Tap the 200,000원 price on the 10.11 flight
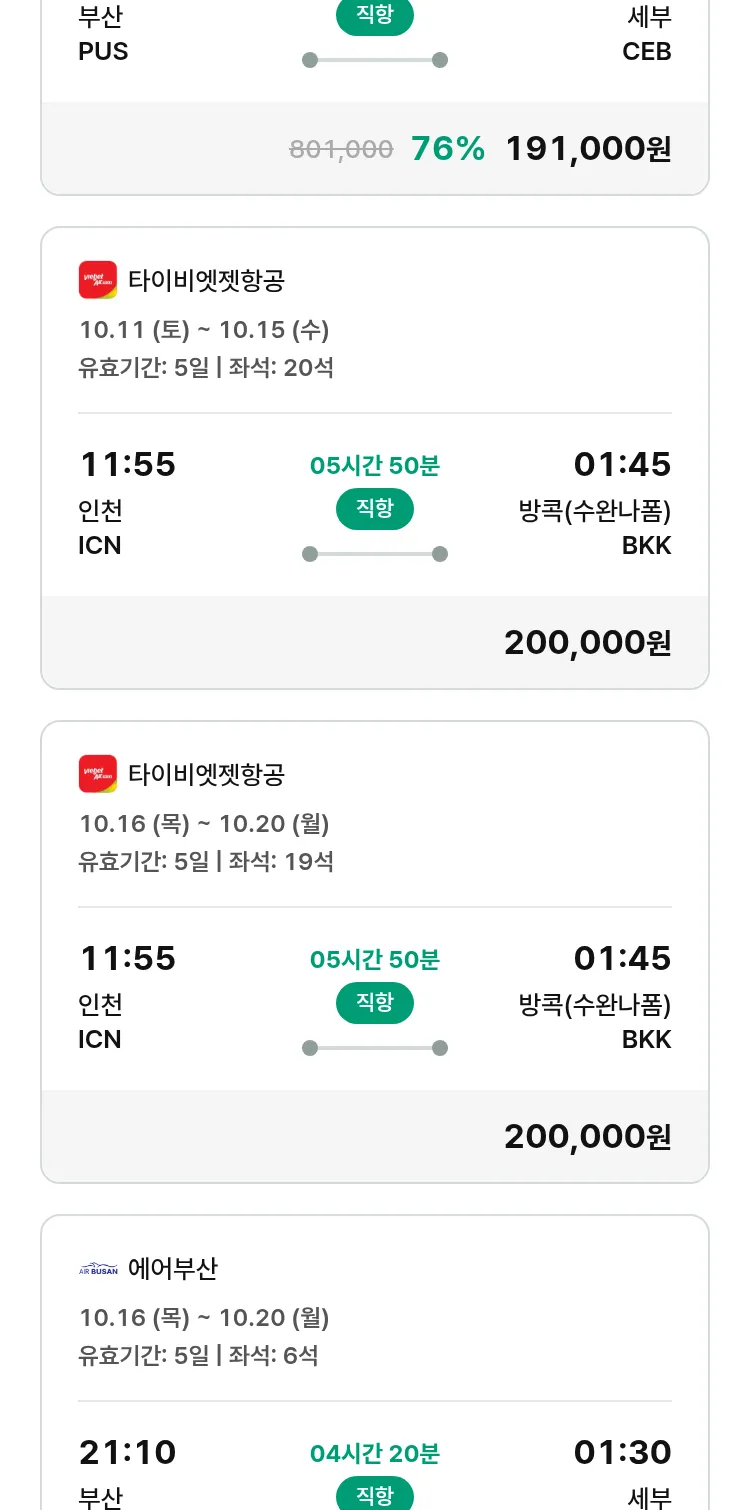 (588, 643)
